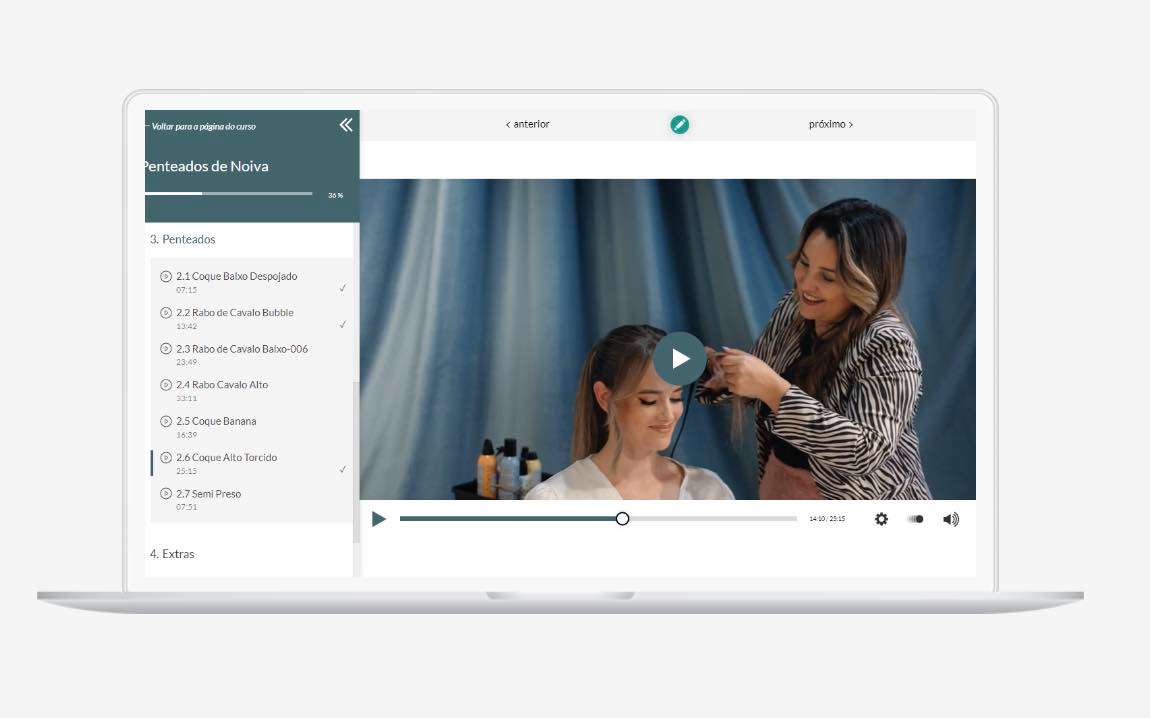
Task: Click play icon beside 2.7 Semi Preso
Action: pos(166,494)
